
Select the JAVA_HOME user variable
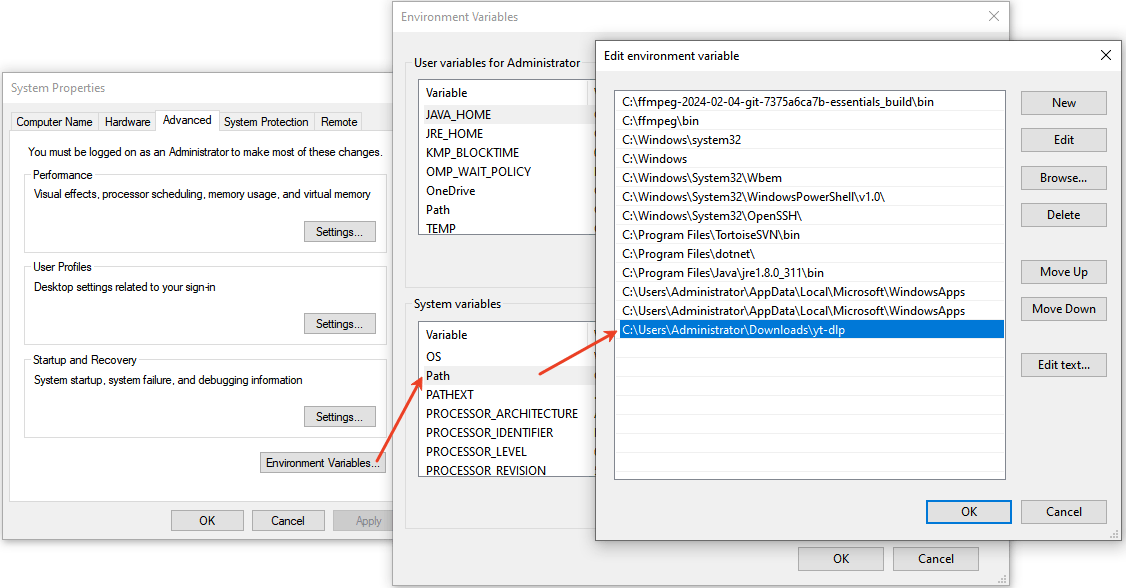460,114
